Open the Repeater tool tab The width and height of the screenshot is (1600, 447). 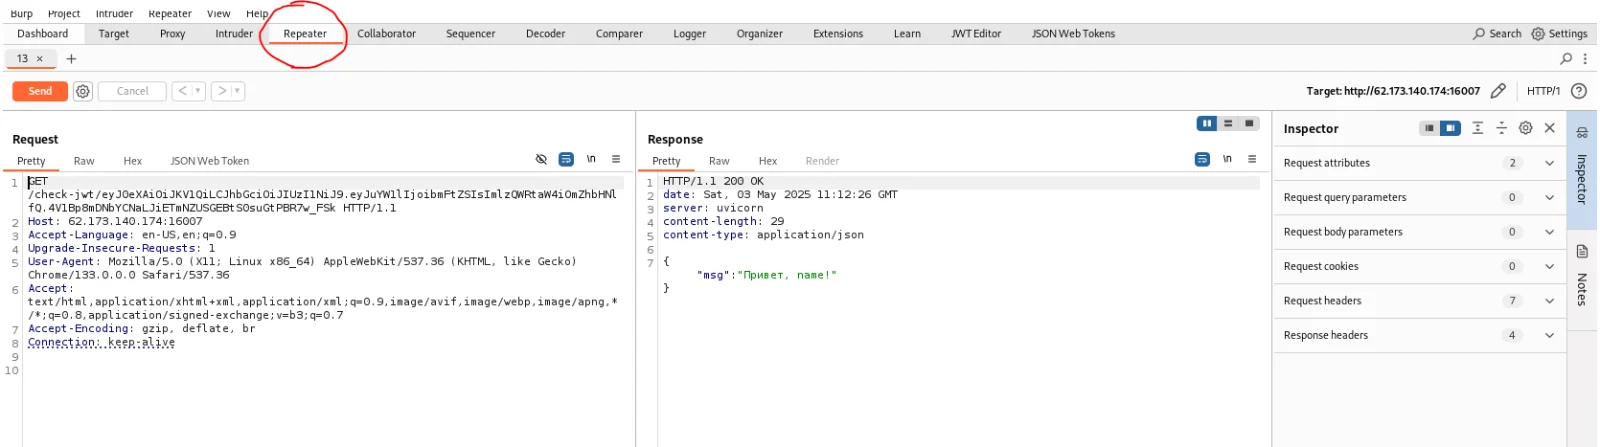click(305, 34)
